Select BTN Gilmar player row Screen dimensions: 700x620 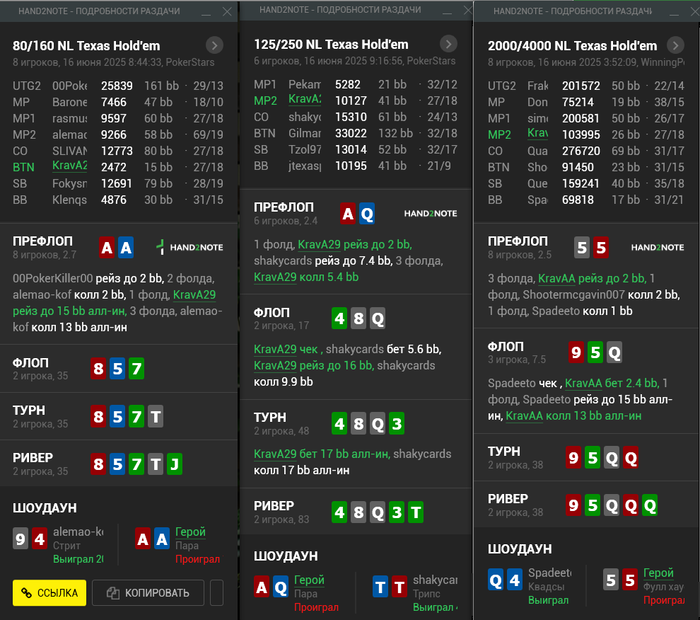click(x=355, y=133)
